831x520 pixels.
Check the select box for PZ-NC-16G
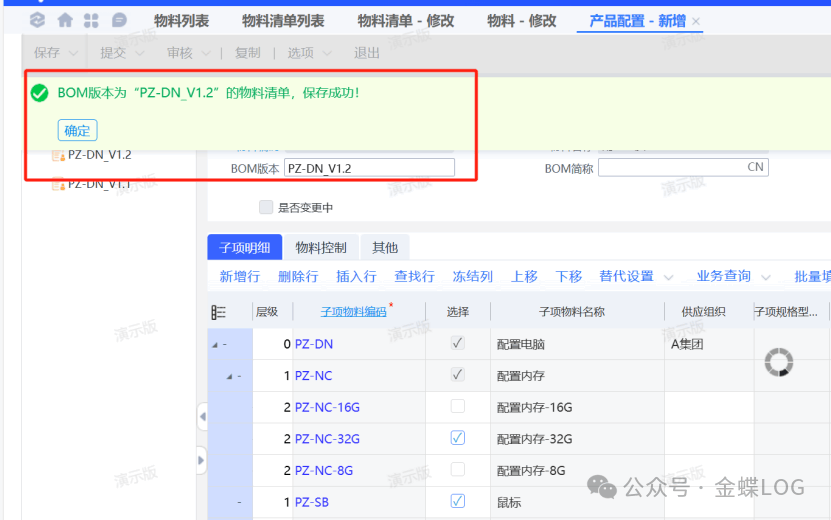pos(457,407)
